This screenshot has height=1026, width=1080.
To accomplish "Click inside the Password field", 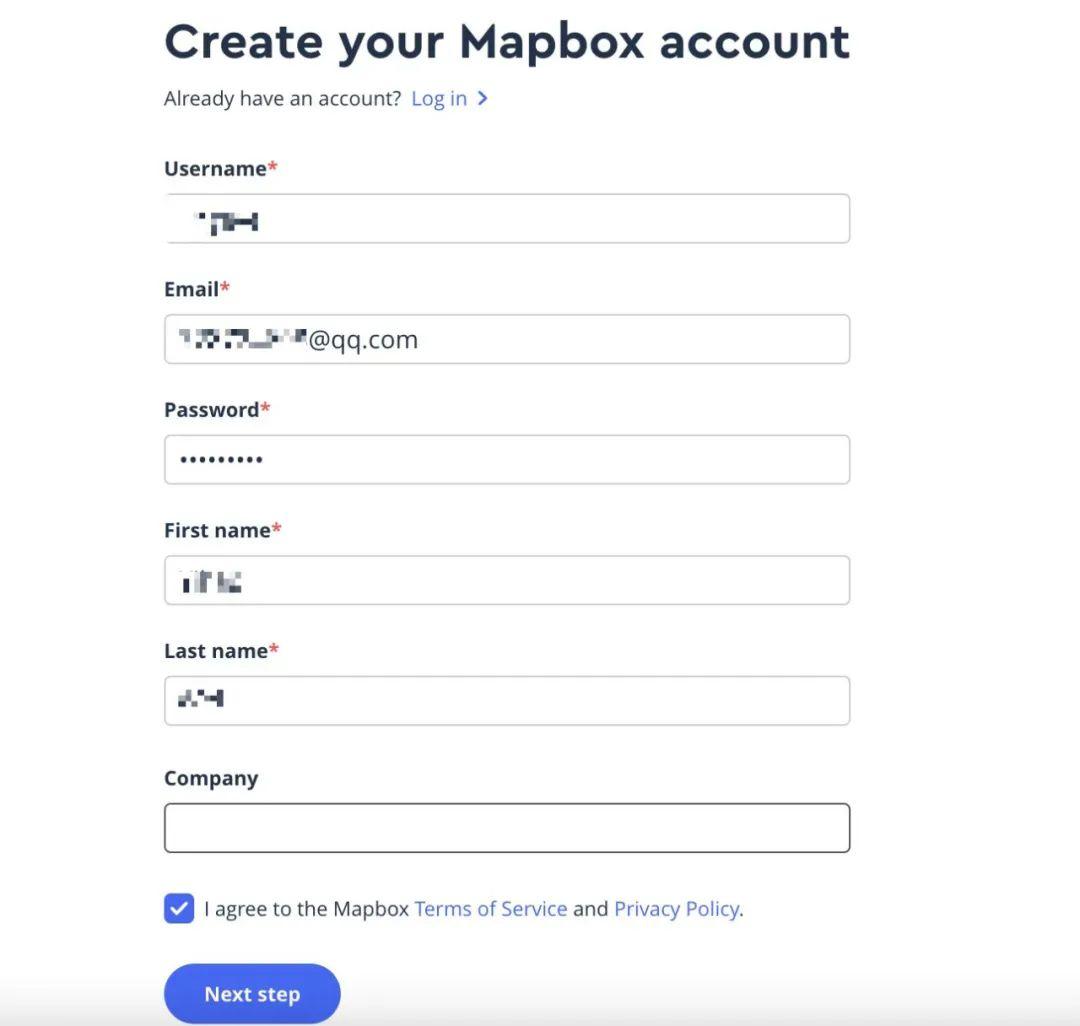I will (507, 459).
